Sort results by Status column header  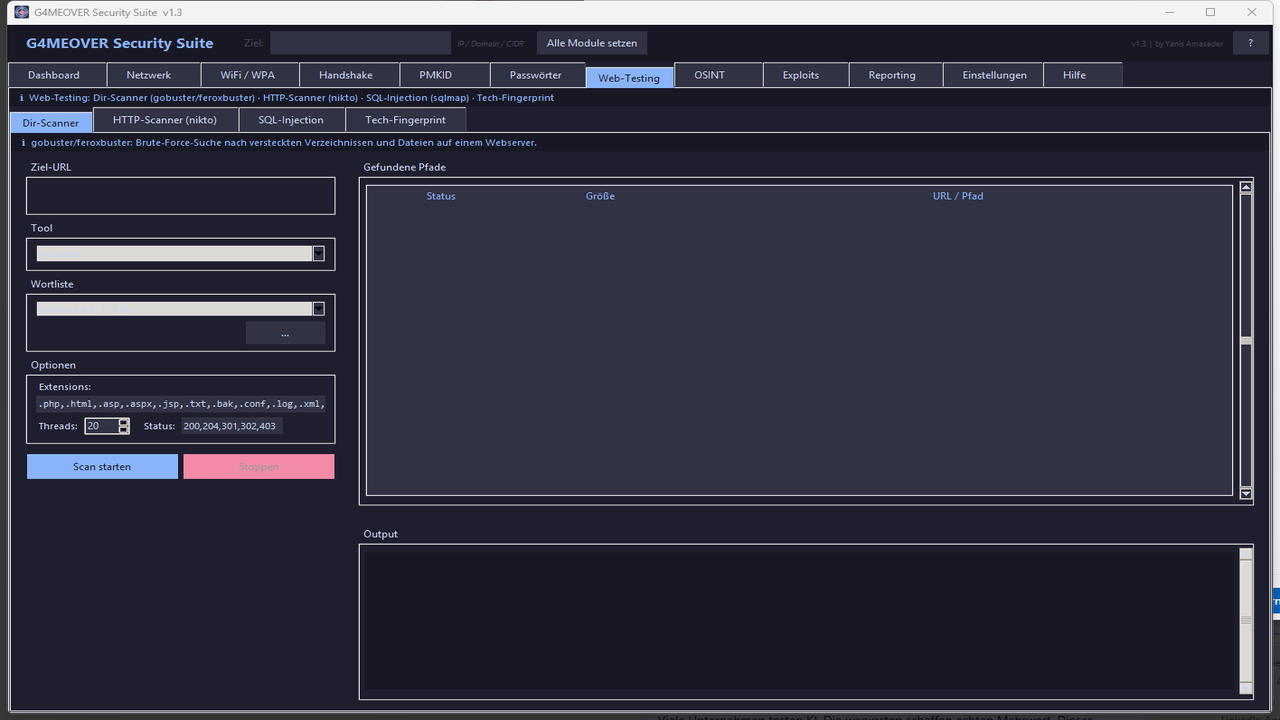pyautogui.click(x=441, y=196)
